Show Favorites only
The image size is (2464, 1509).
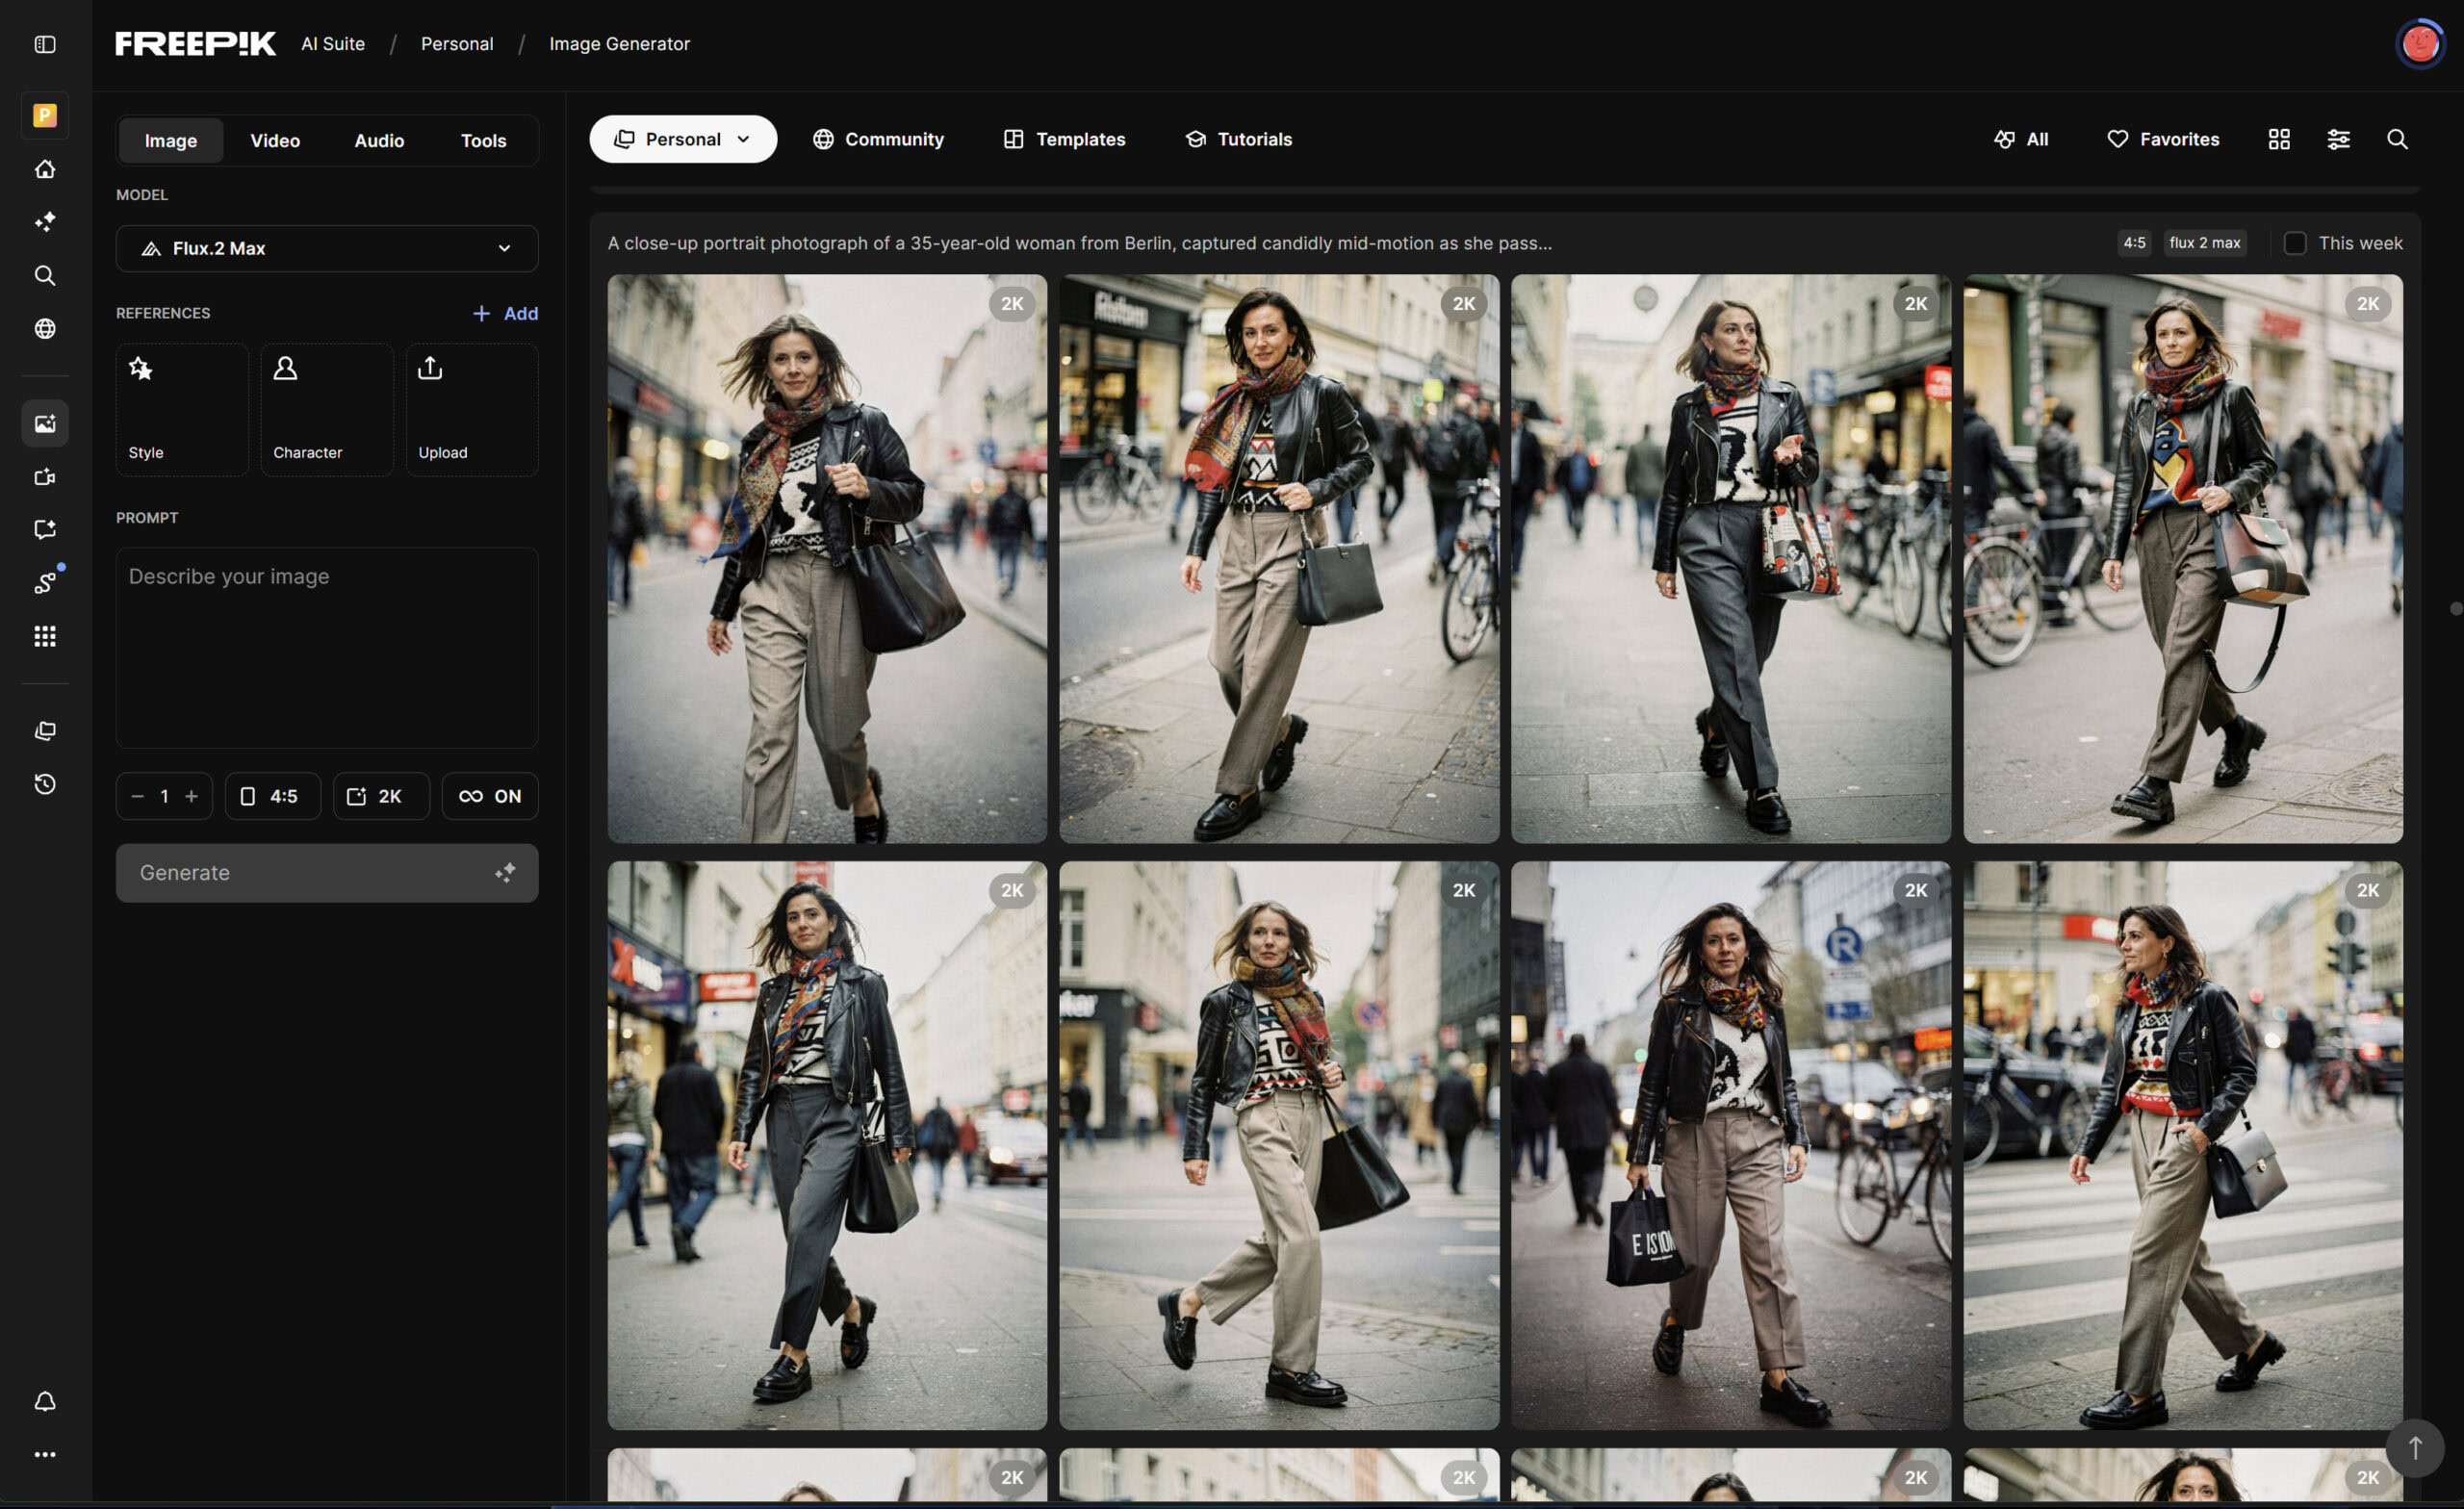click(2162, 139)
